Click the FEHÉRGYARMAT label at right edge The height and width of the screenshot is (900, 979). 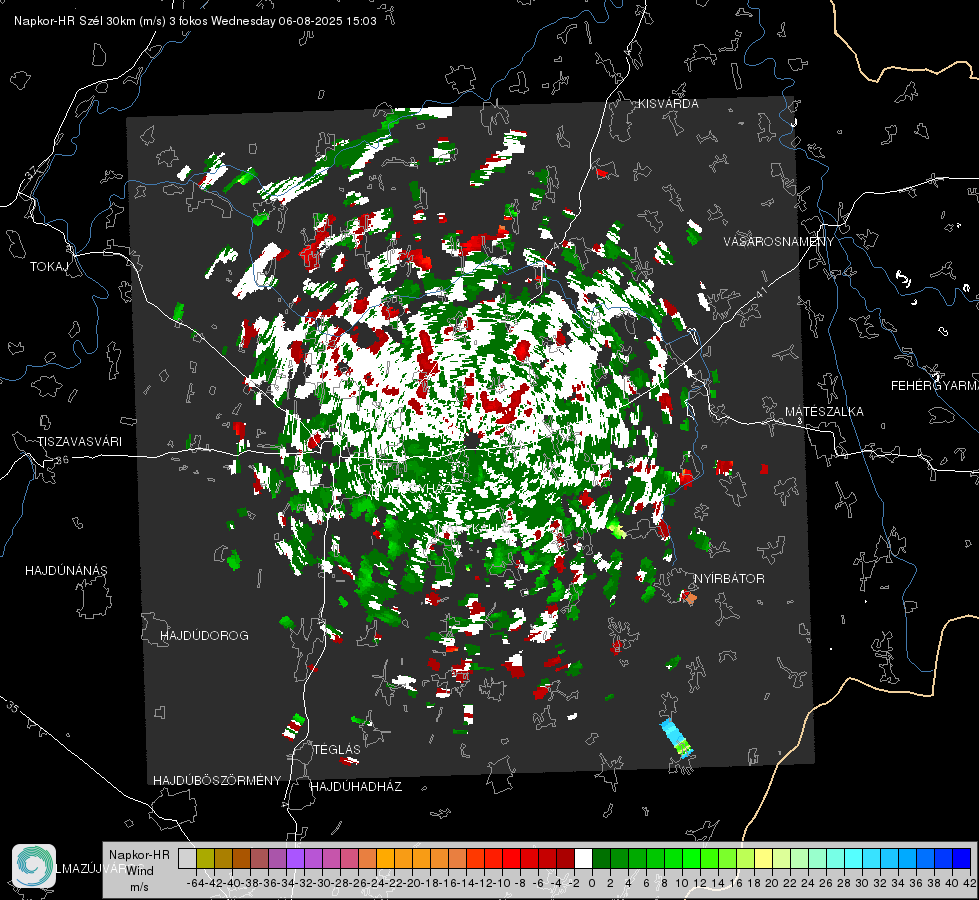[935, 386]
